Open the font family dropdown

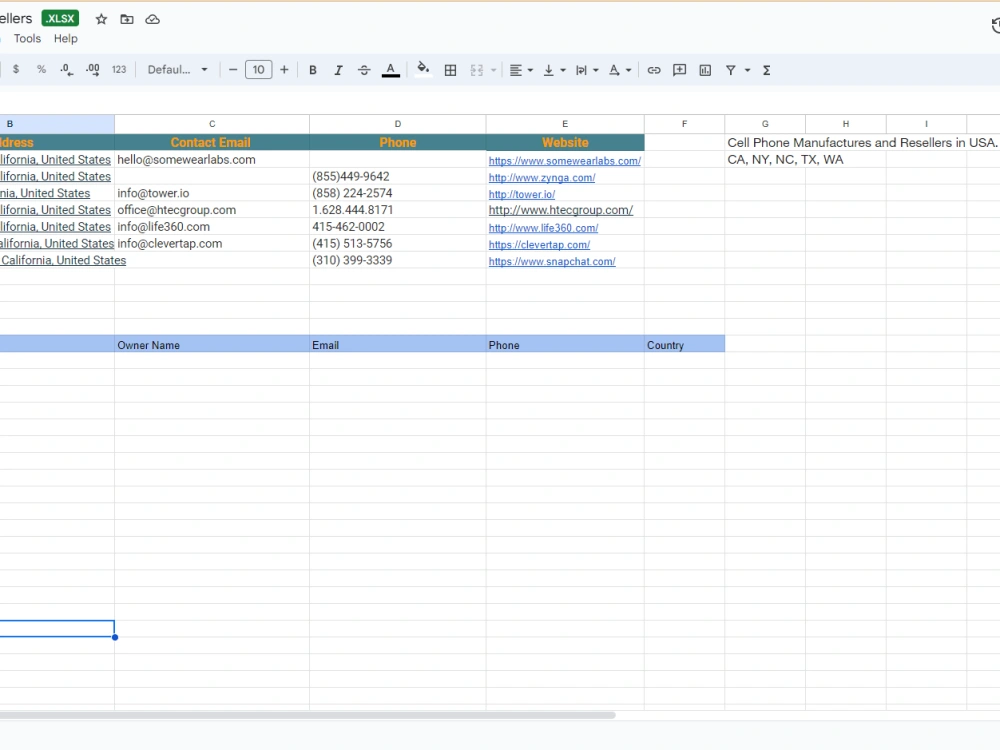pyautogui.click(x=178, y=70)
